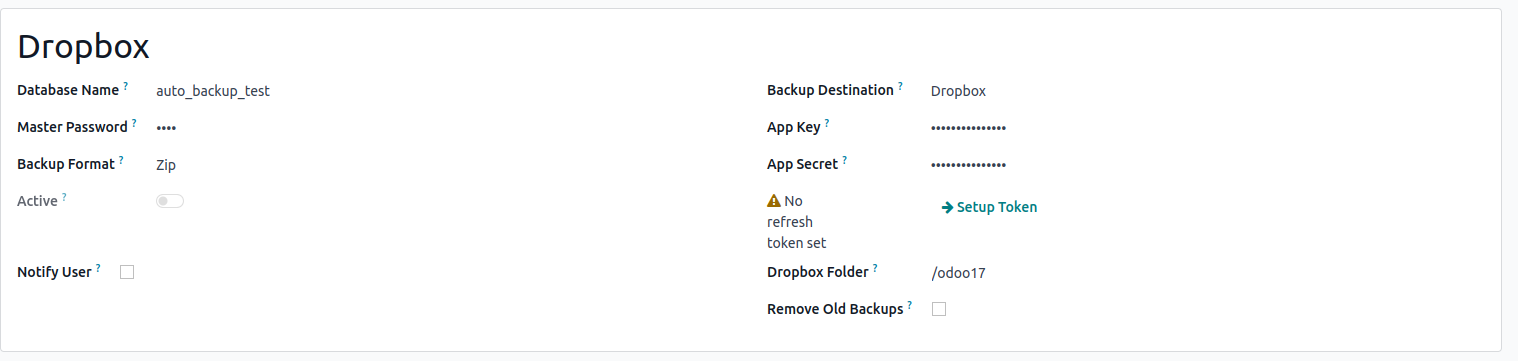The image size is (1518, 361).
Task: Toggle the Active switch
Action: pyautogui.click(x=170, y=201)
